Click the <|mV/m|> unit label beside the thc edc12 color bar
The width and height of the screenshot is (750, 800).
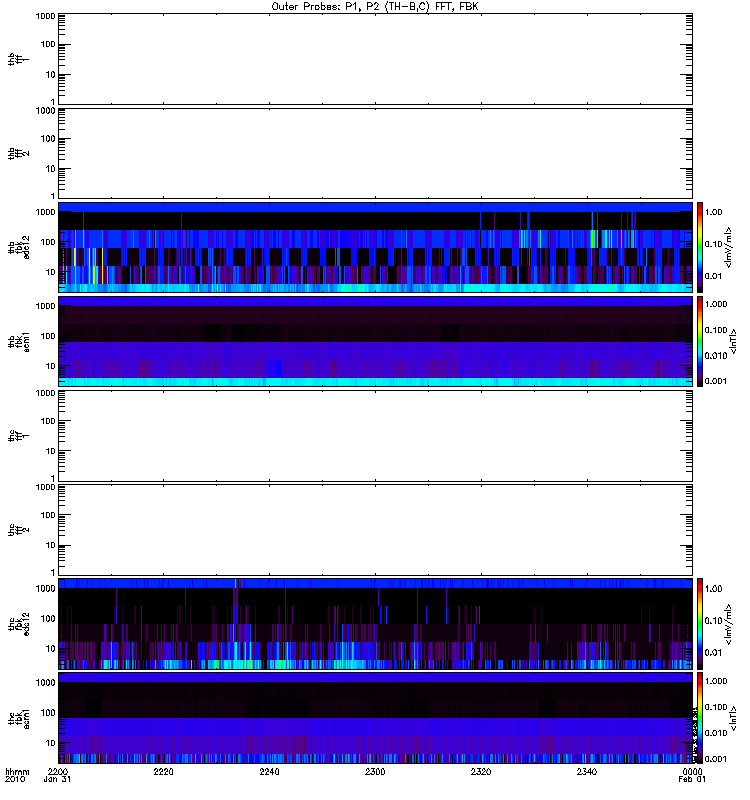point(729,623)
